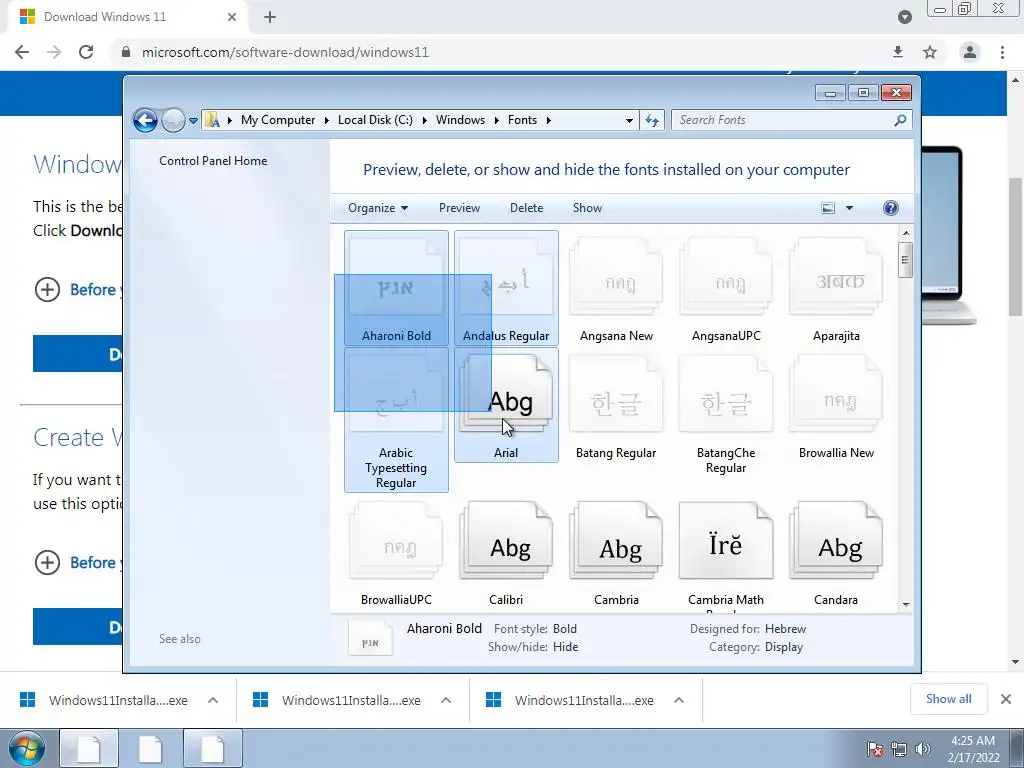Bookmark this page with star icon

(930, 52)
